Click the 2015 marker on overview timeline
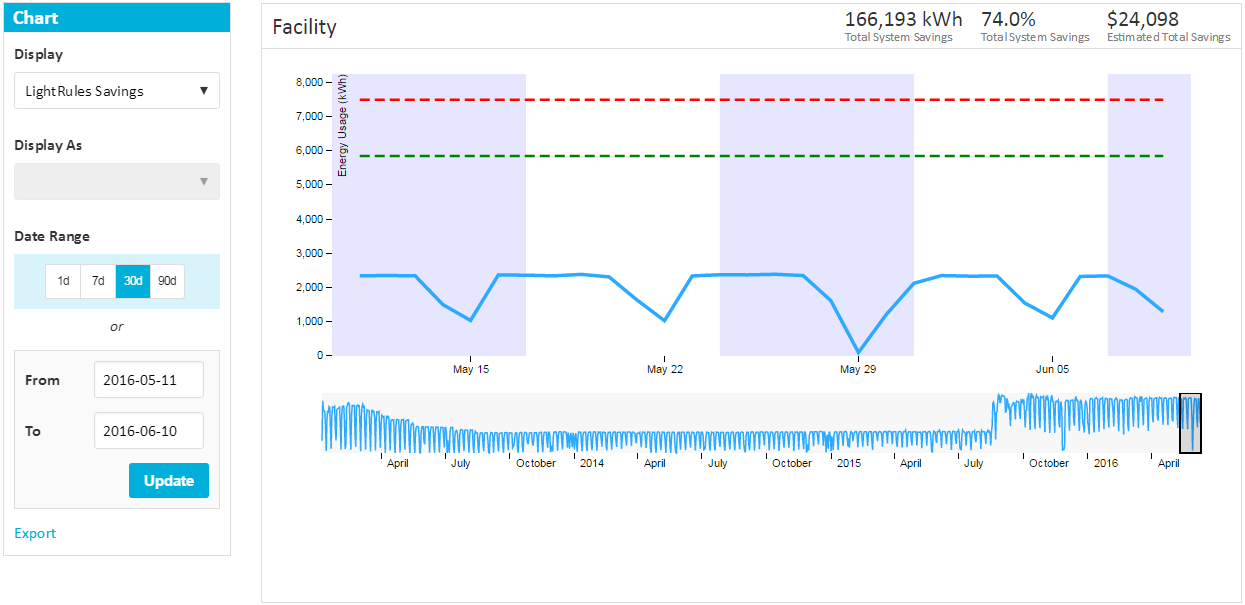This screenshot has width=1245, height=605. point(848,463)
